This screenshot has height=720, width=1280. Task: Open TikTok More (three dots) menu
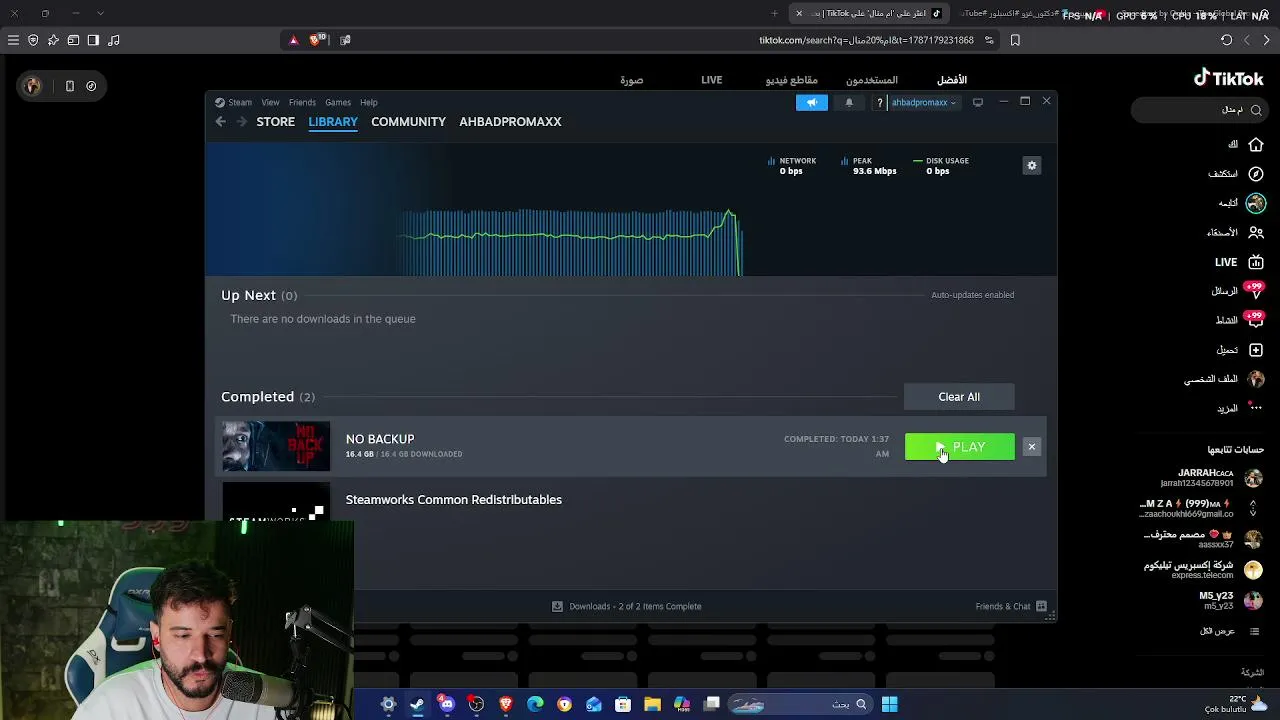(x=1256, y=408)
